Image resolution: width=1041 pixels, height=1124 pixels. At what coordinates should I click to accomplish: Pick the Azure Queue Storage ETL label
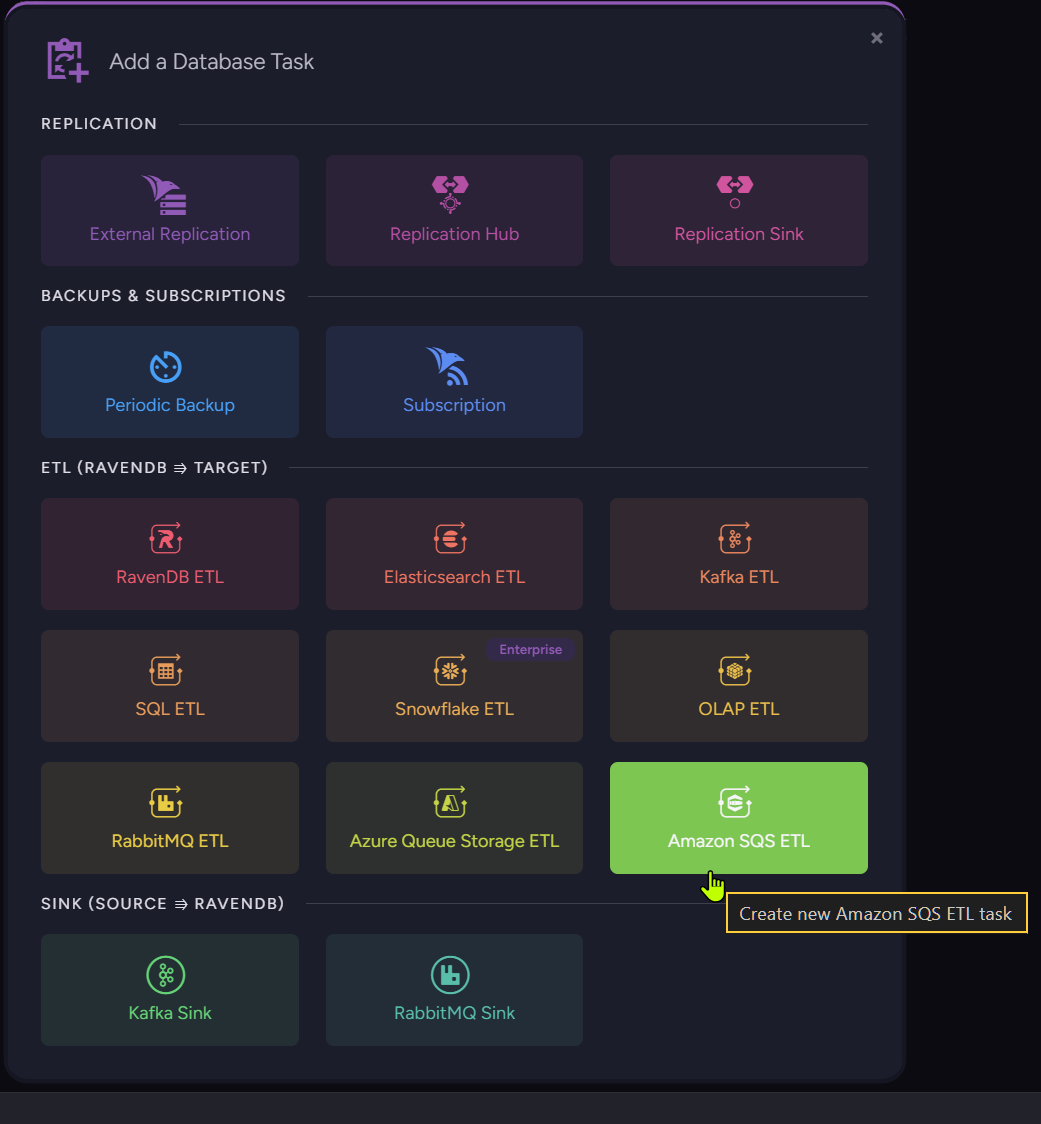point(455,841)
